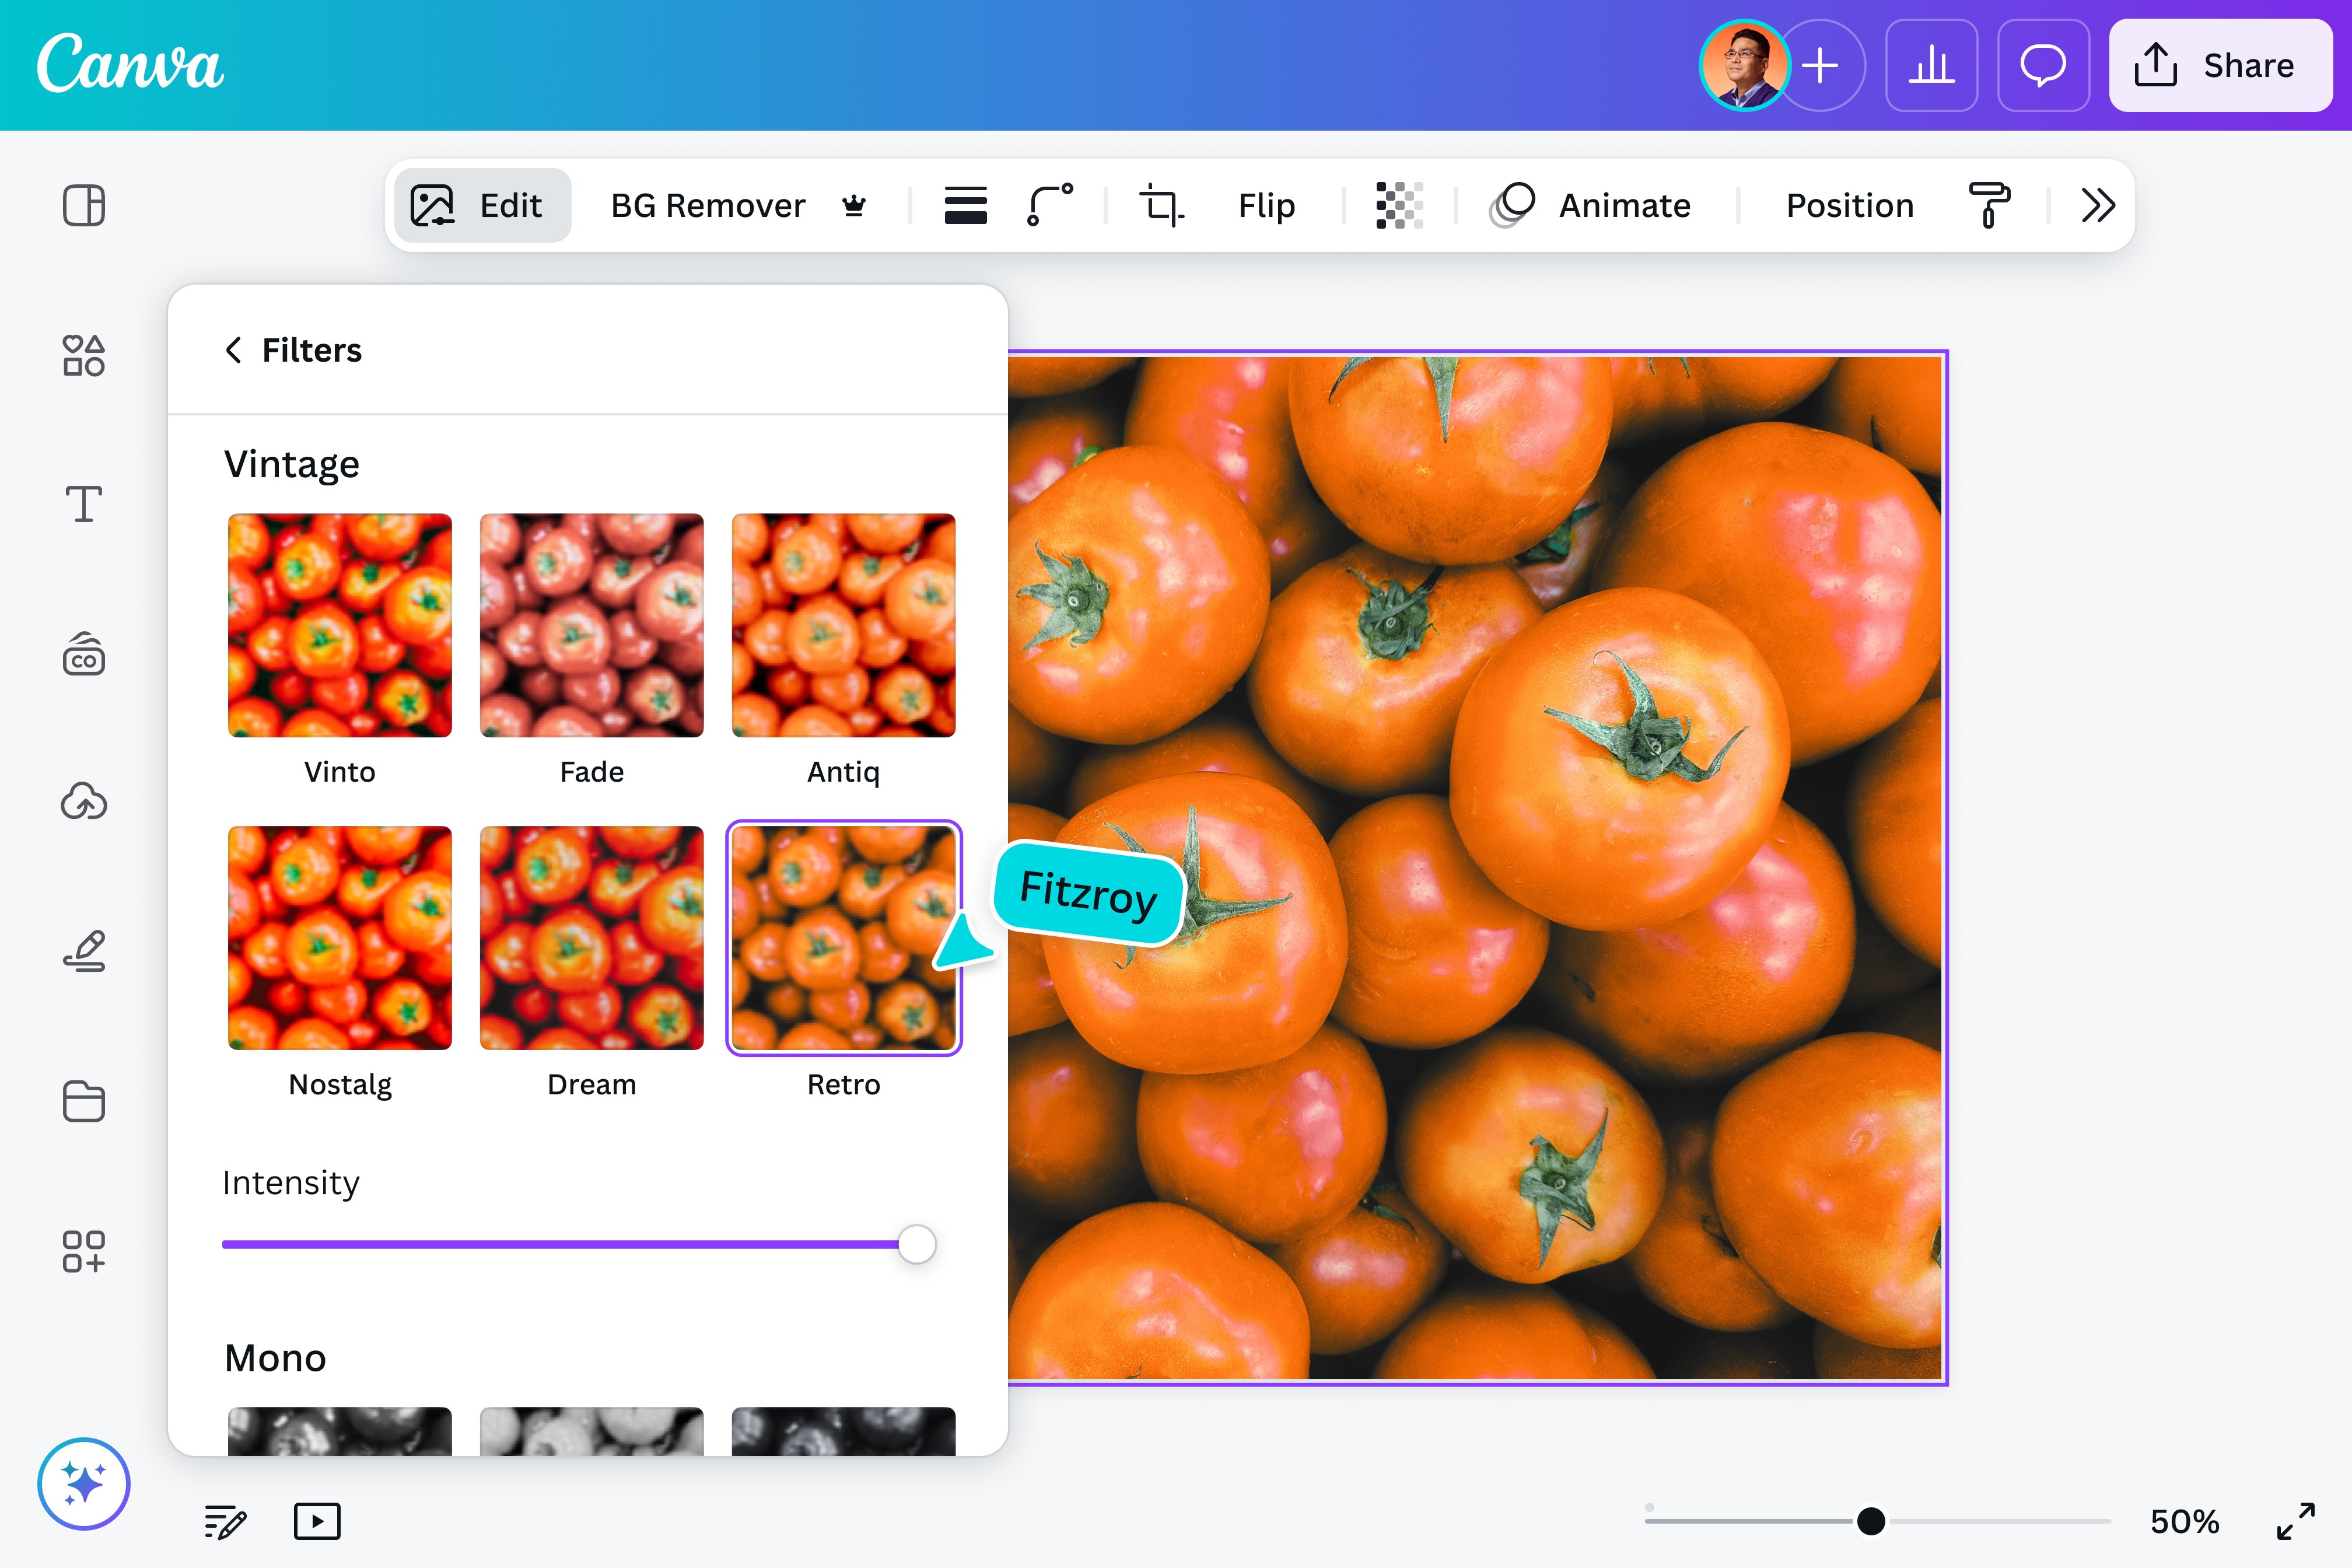Screen dimensions: 2352x1568
Task: Click the Share button
Action: coord(2221,65)
